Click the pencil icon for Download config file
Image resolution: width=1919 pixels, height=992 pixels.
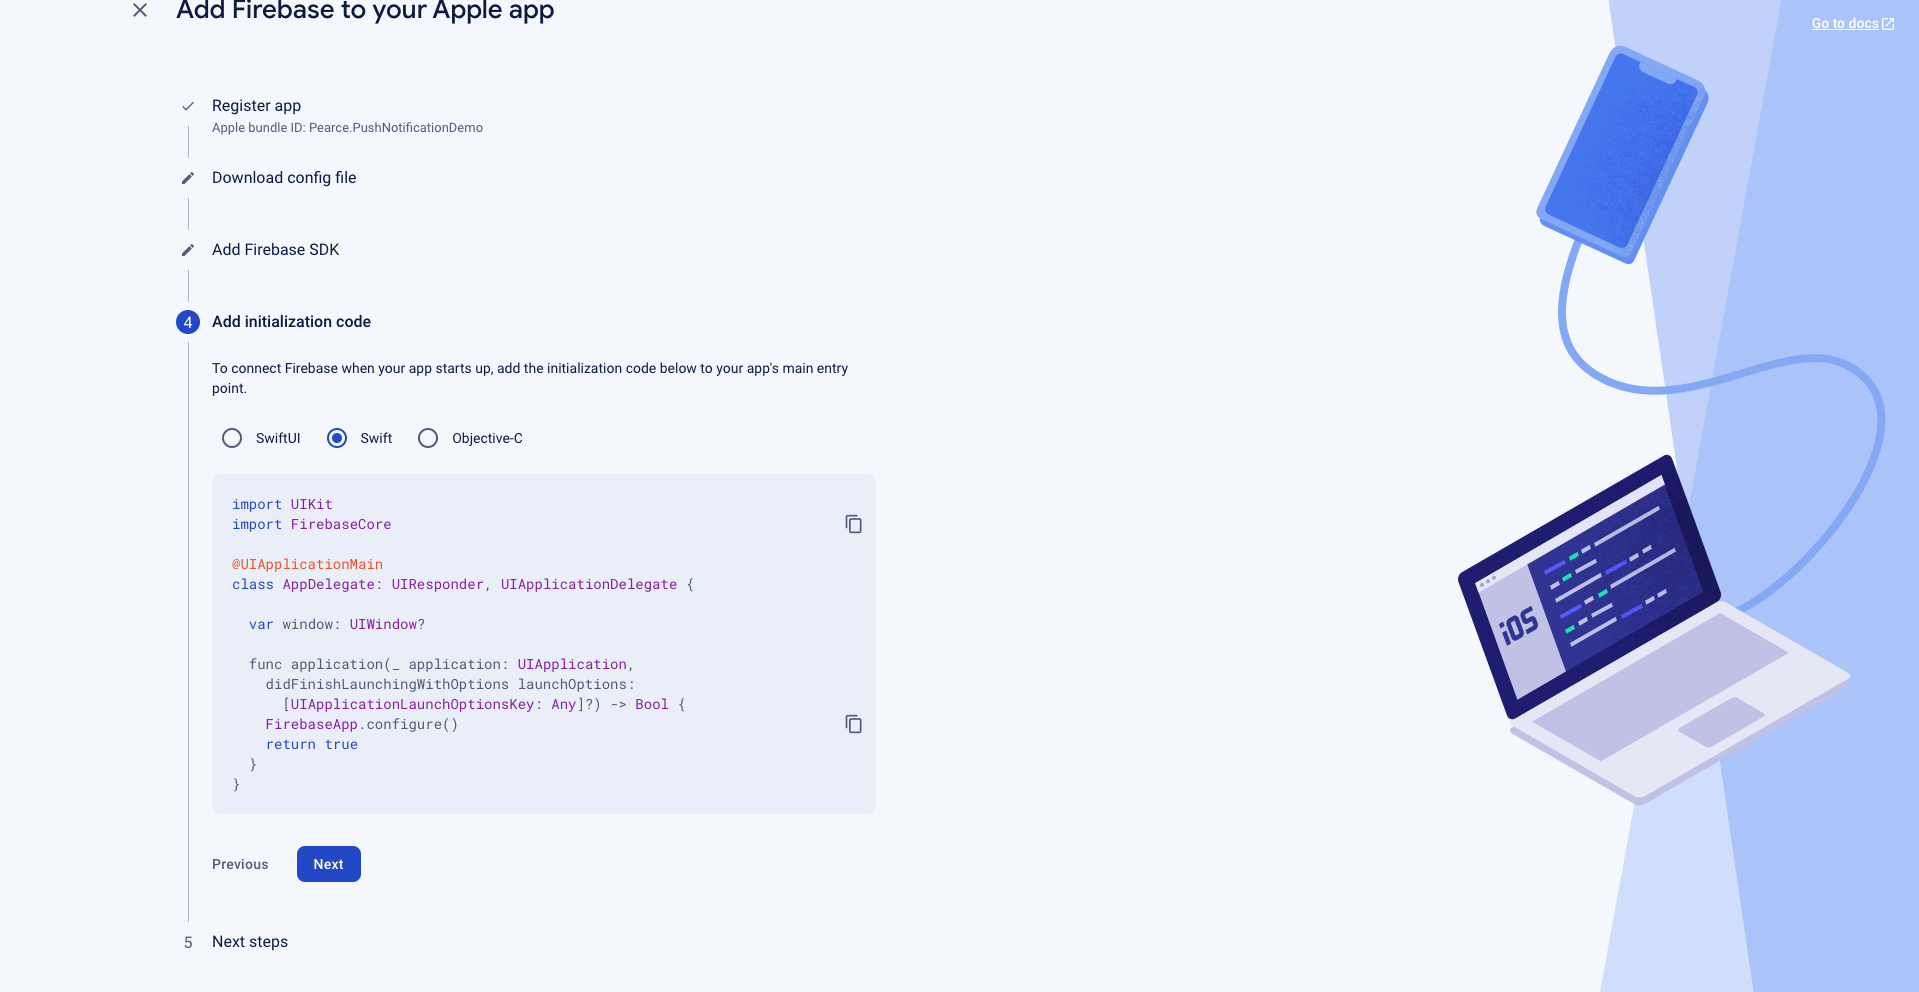[x=187, y=178]
